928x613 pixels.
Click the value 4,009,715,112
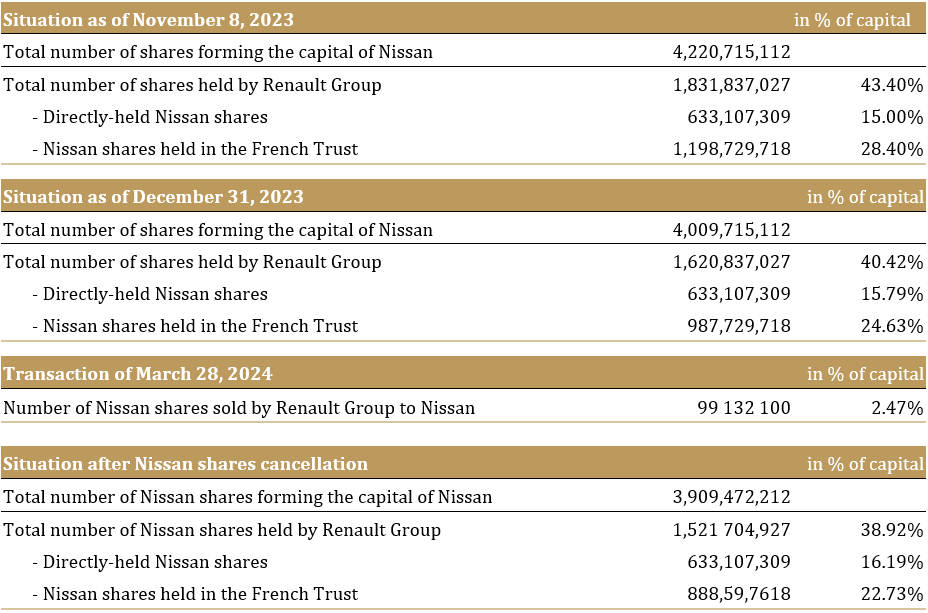pyautogui.click(x=732, y=230)
